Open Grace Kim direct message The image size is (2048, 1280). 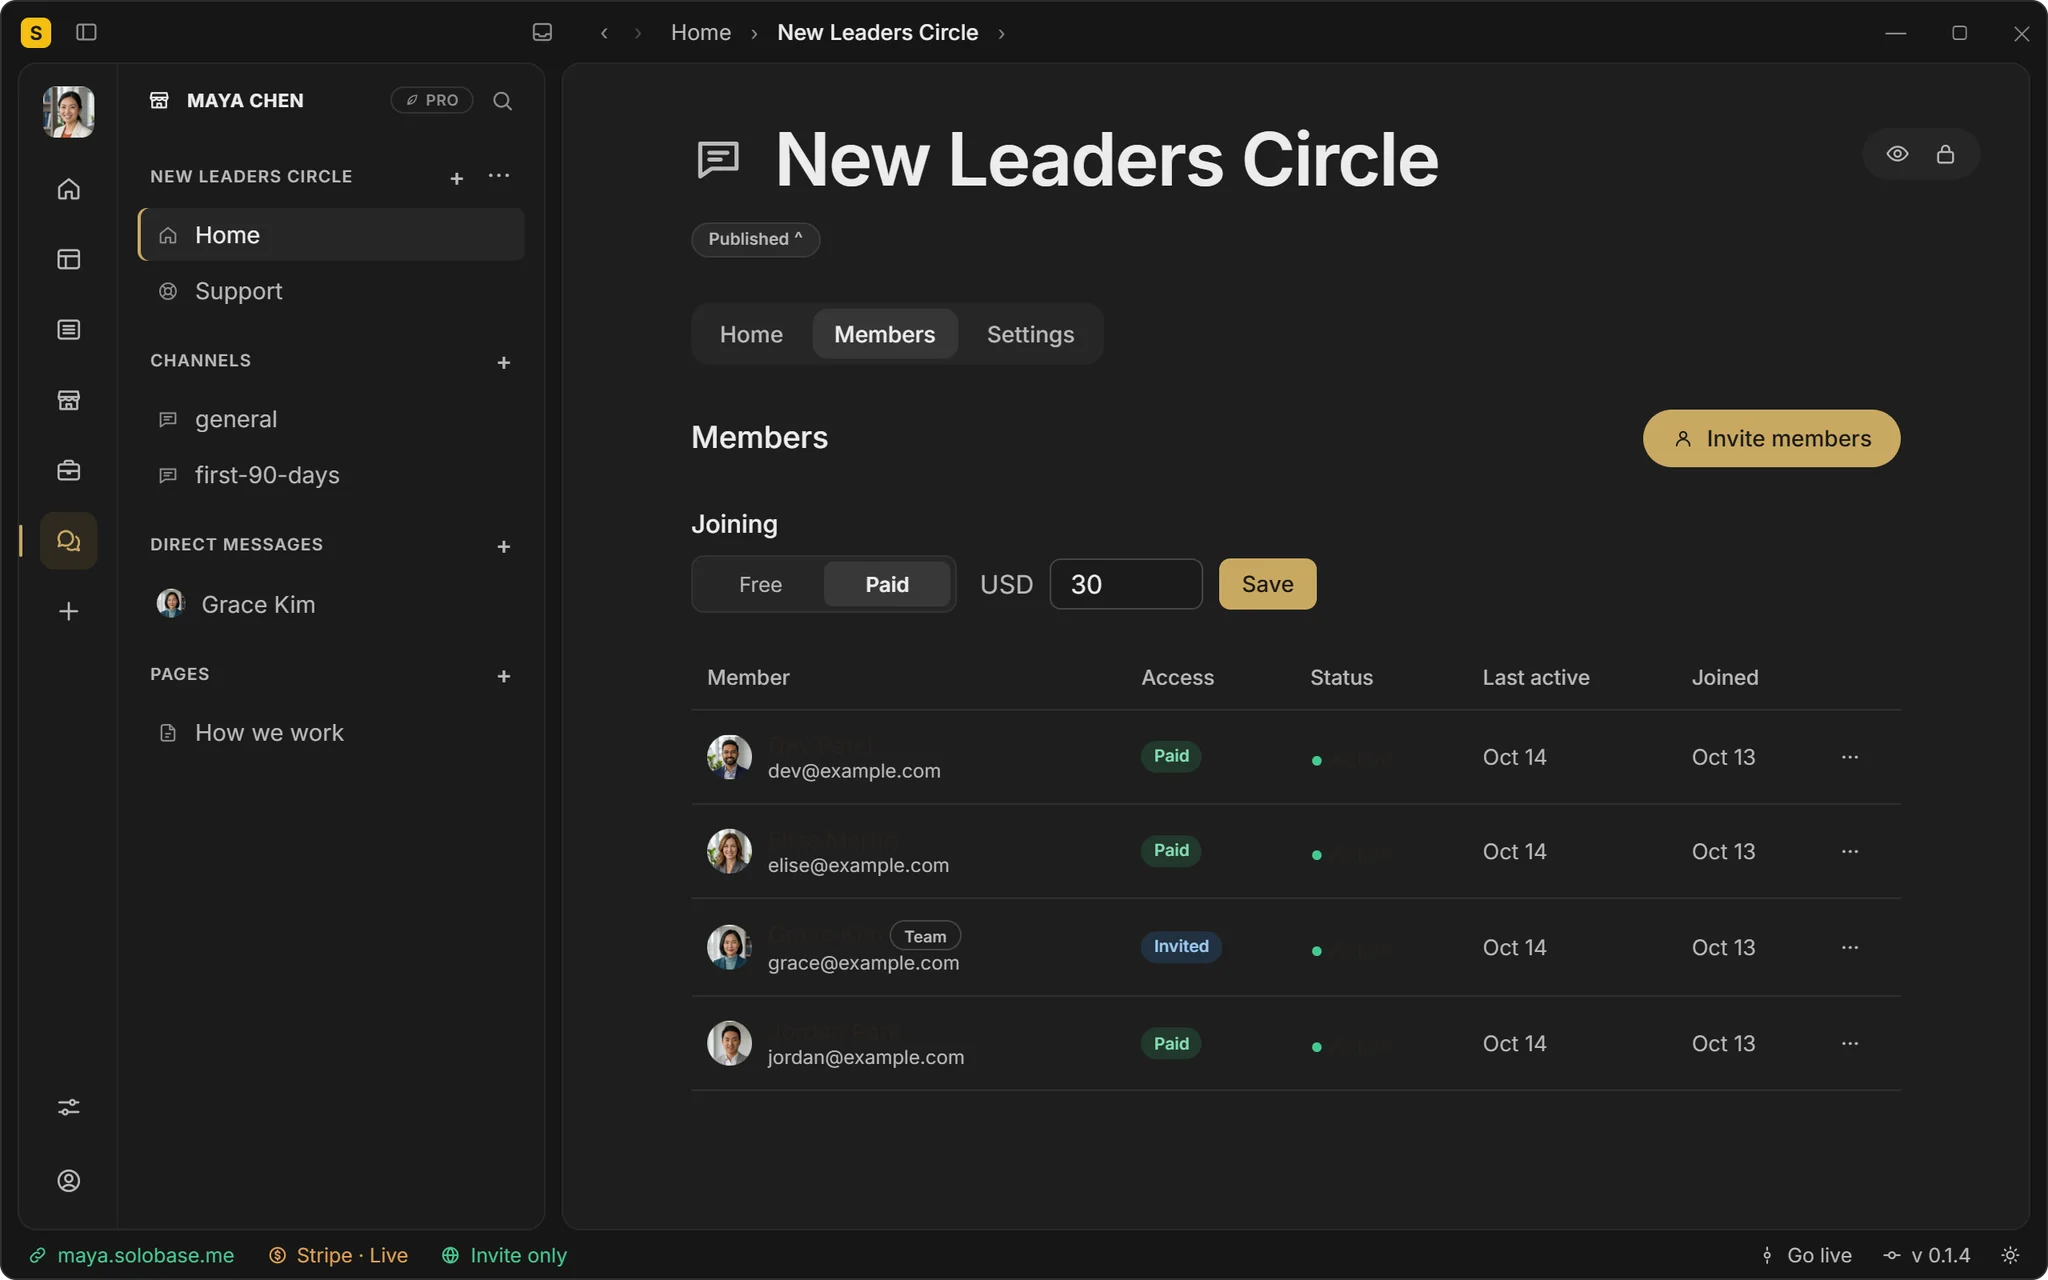click(x=331, y=604)
